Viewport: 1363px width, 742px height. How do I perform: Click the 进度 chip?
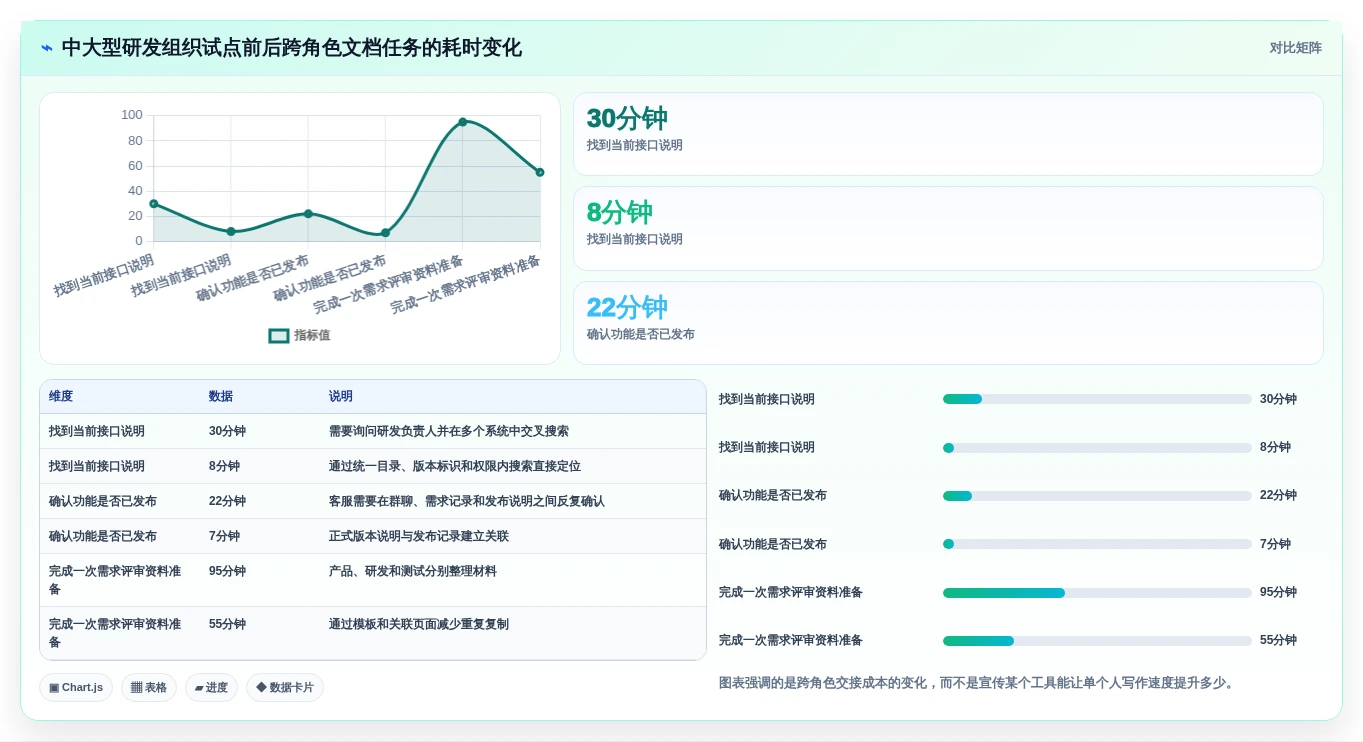coord(211,688)
